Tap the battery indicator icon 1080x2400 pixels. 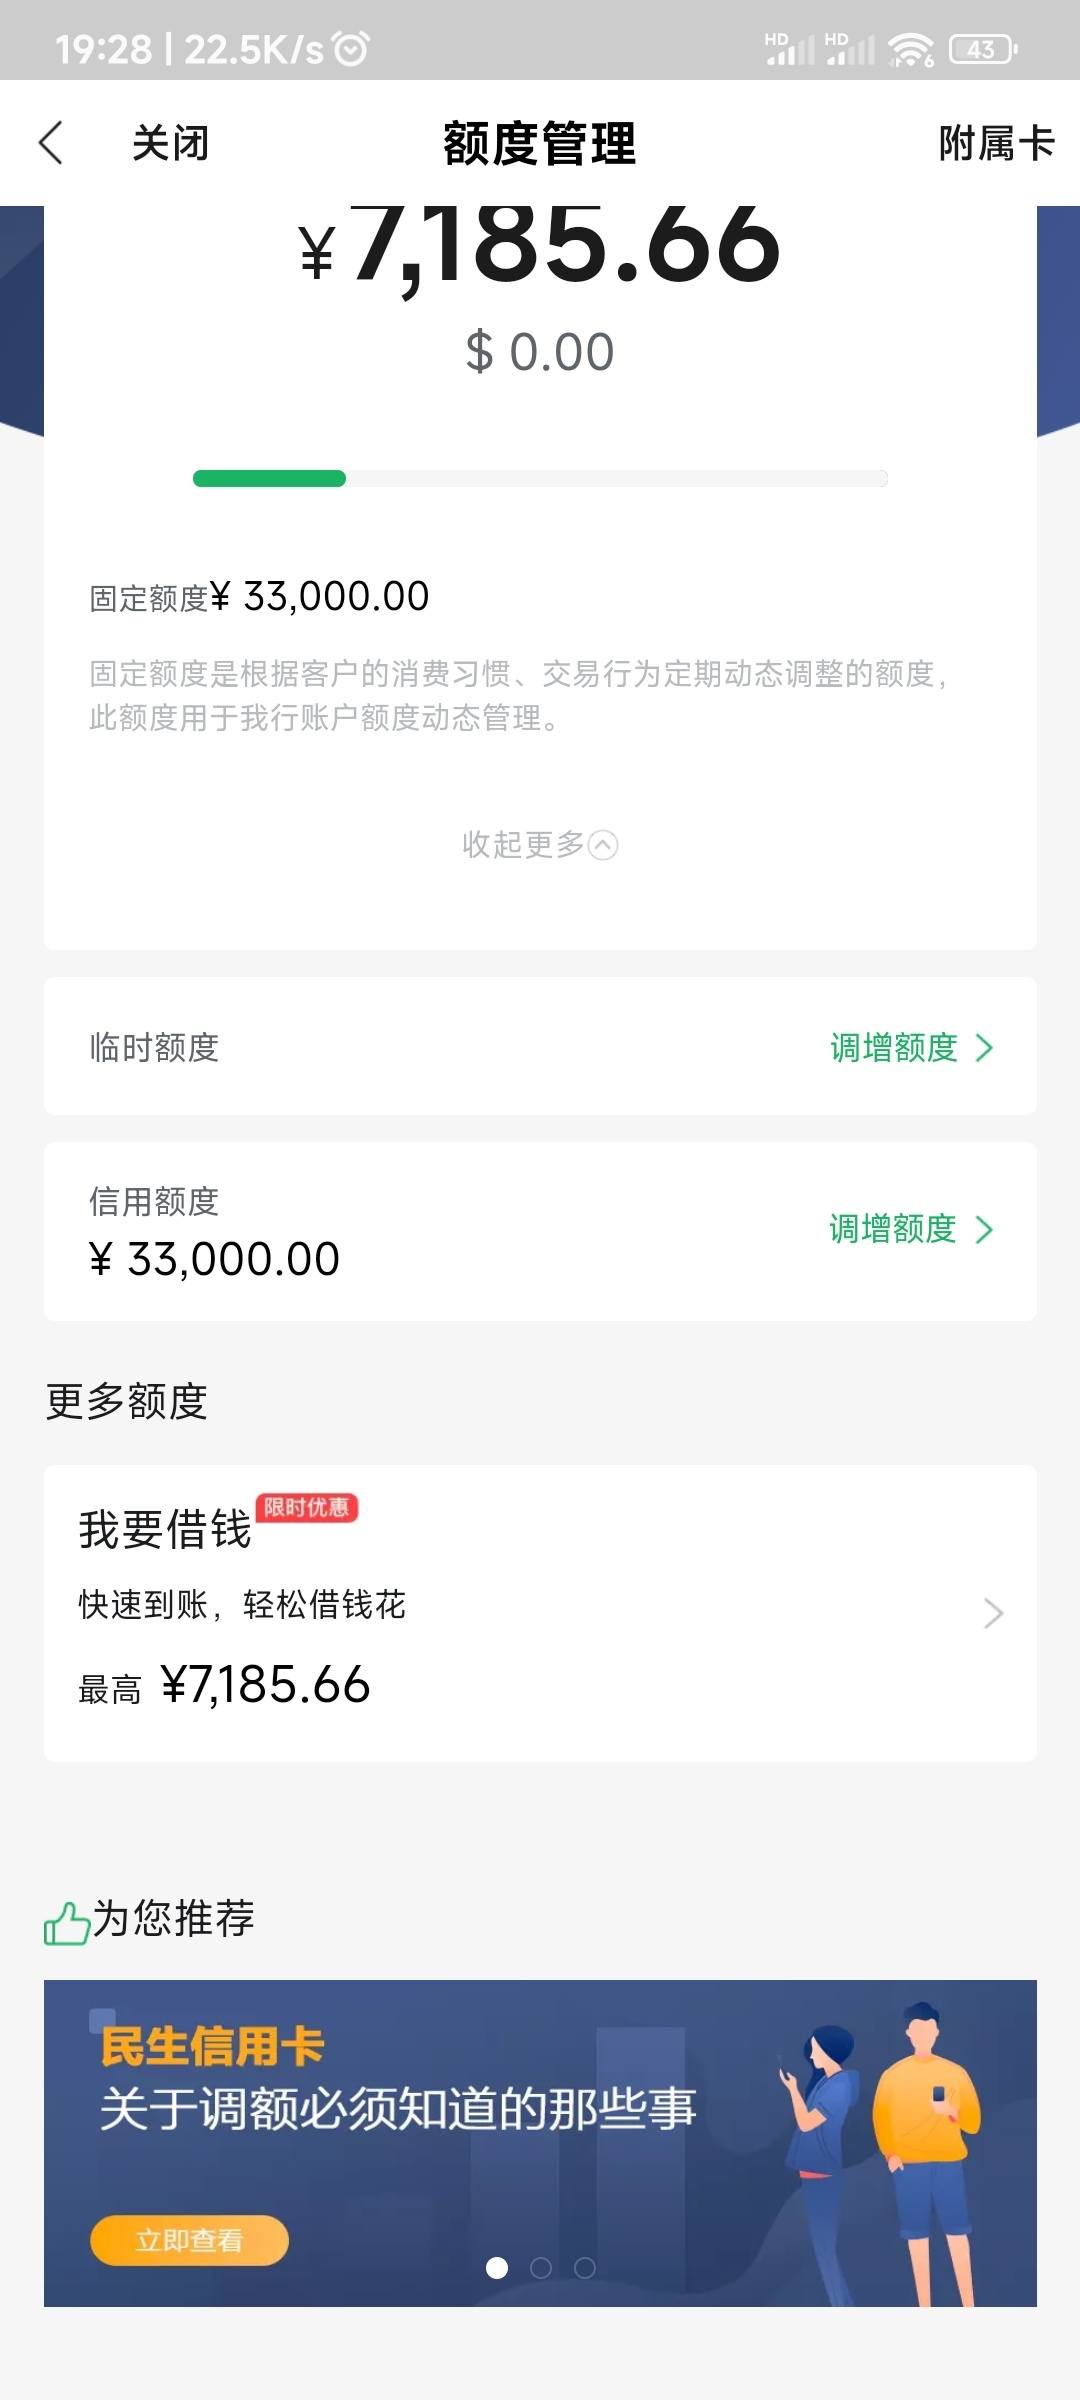983,49
